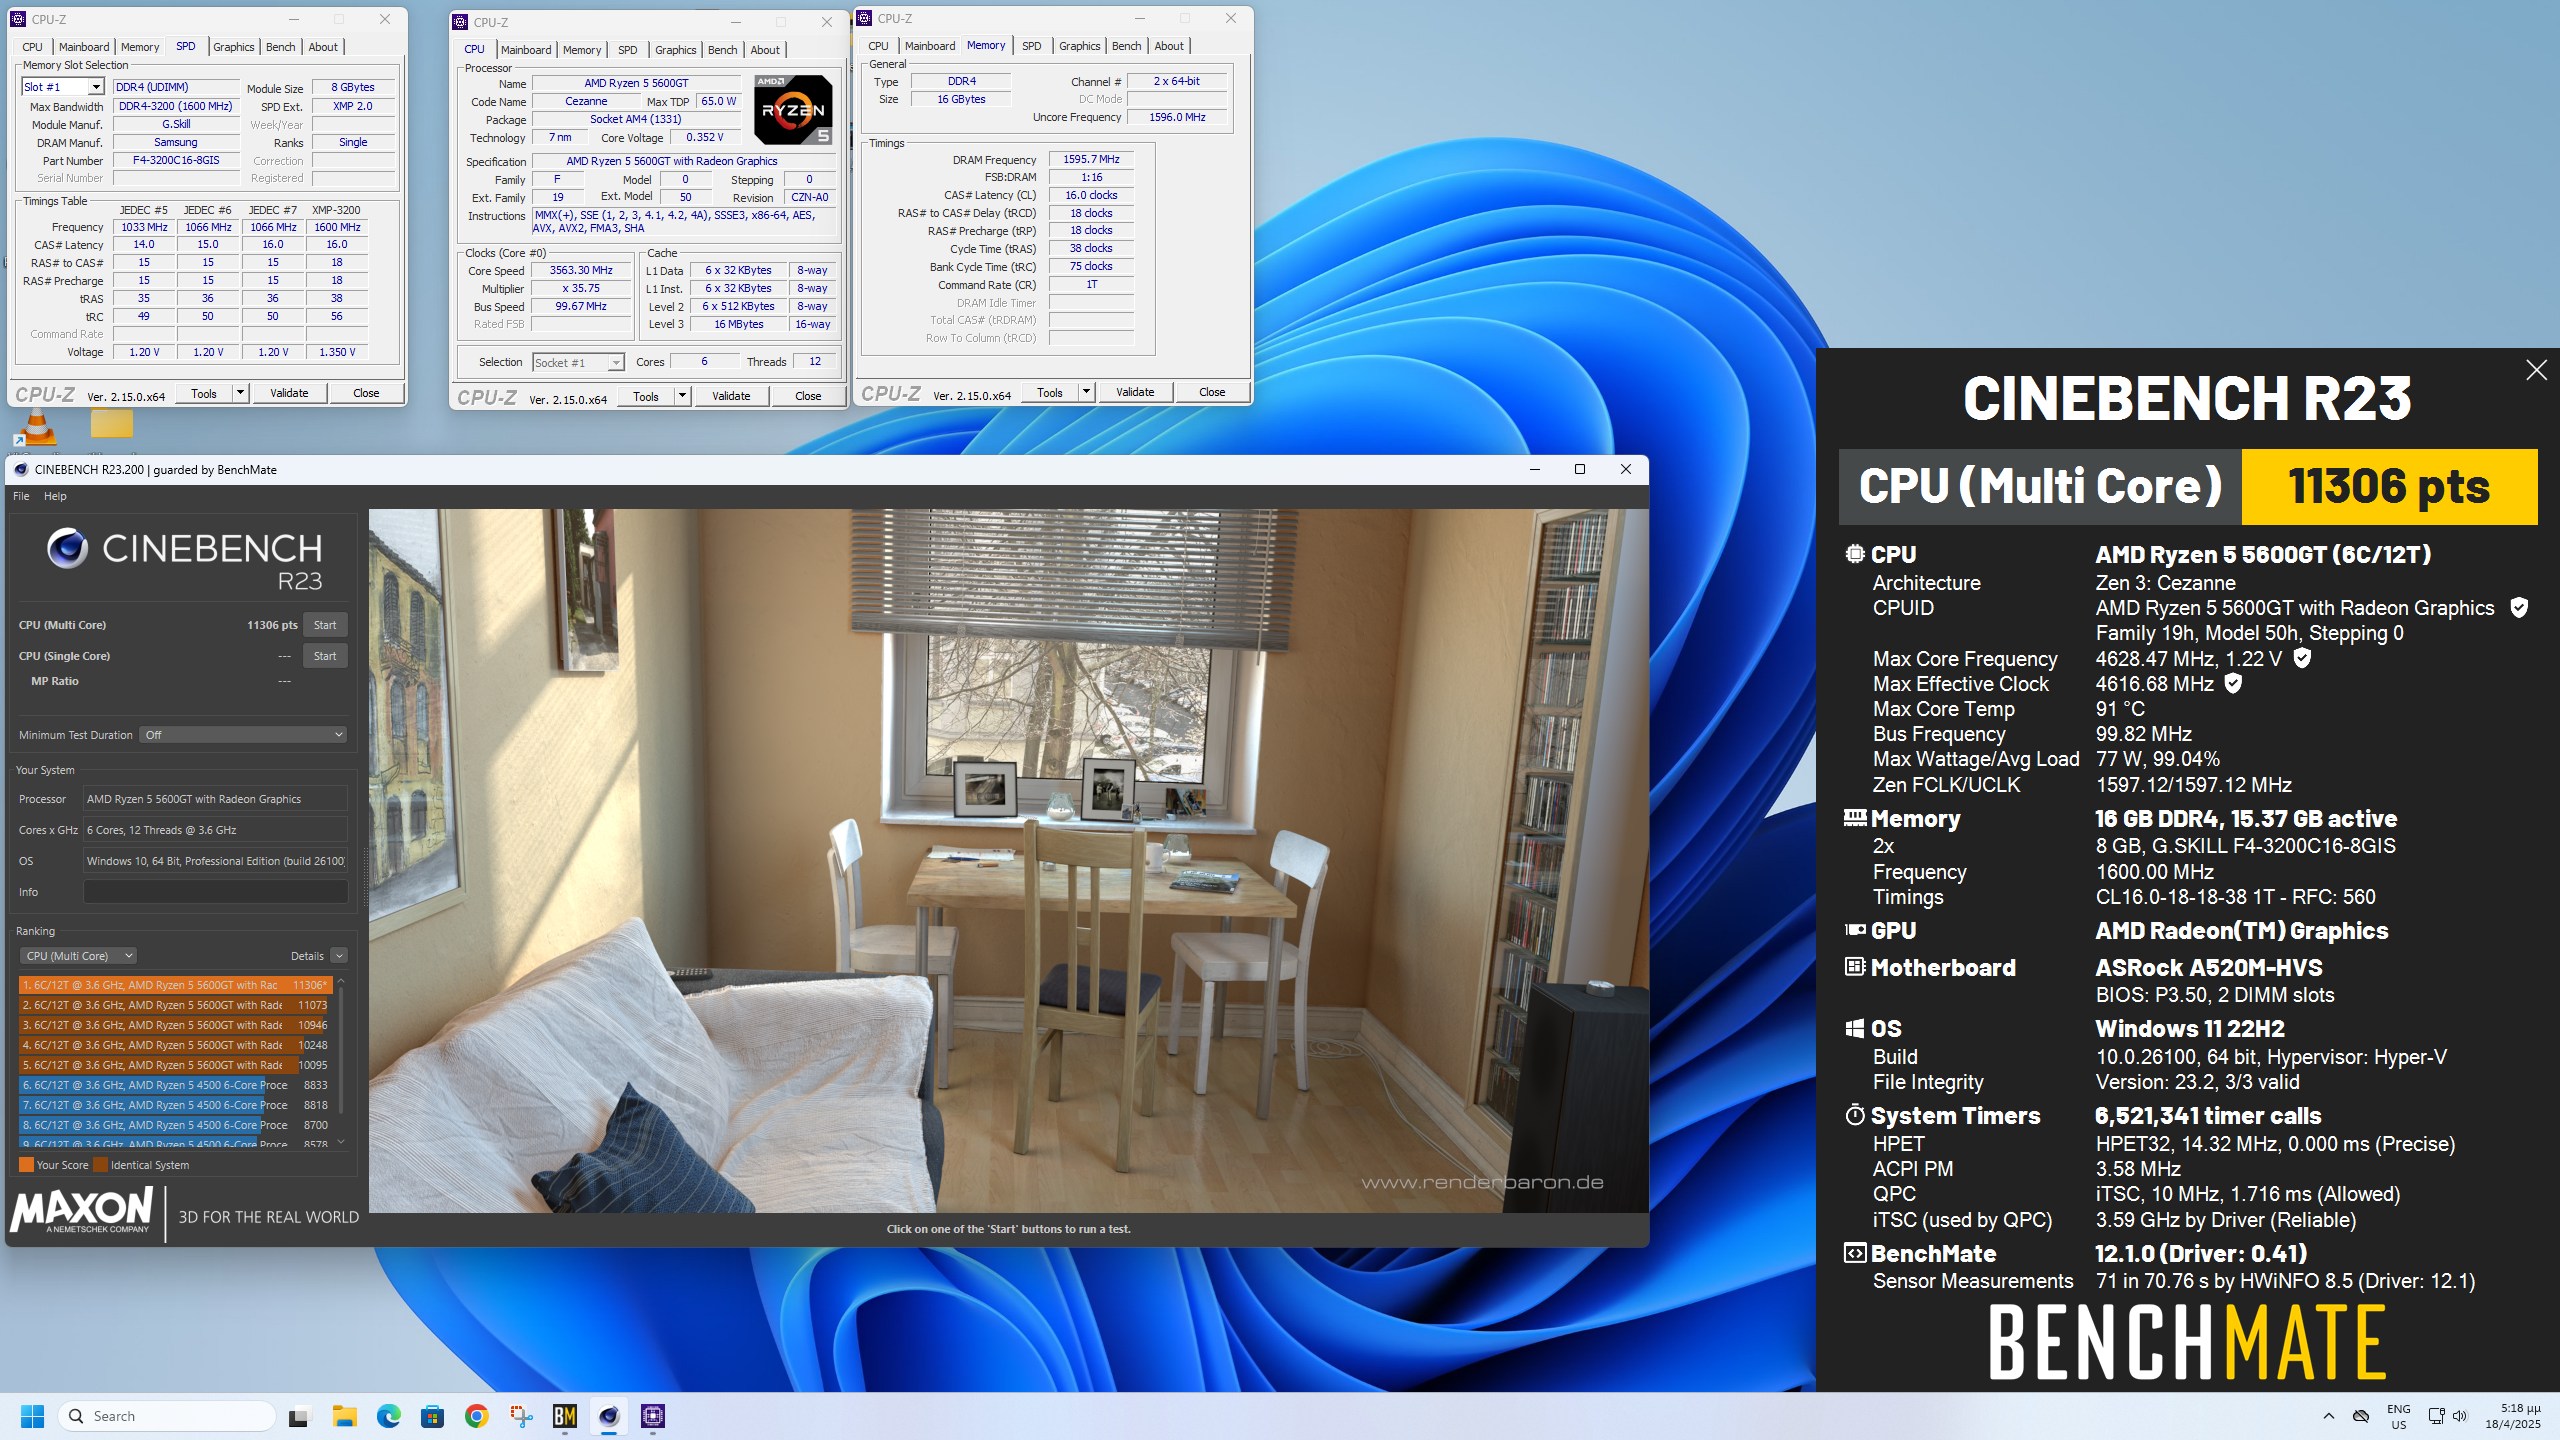Open the Snipping Tool from the taskbar
This screenshot has height=1440, width=2560.
click(x=521, y=1416)
